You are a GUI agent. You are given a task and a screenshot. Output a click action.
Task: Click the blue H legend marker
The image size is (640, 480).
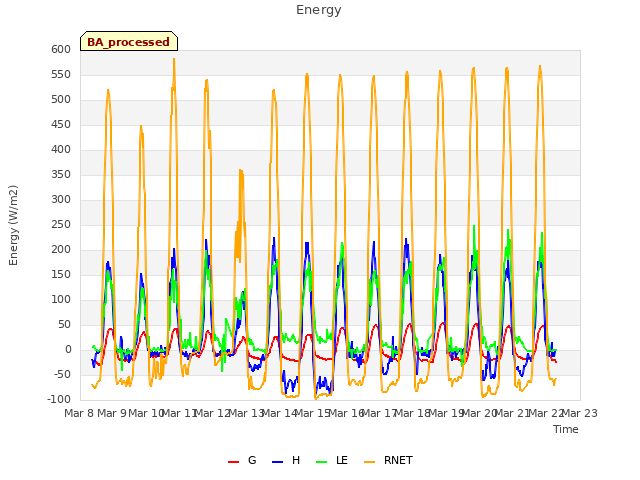277,462
